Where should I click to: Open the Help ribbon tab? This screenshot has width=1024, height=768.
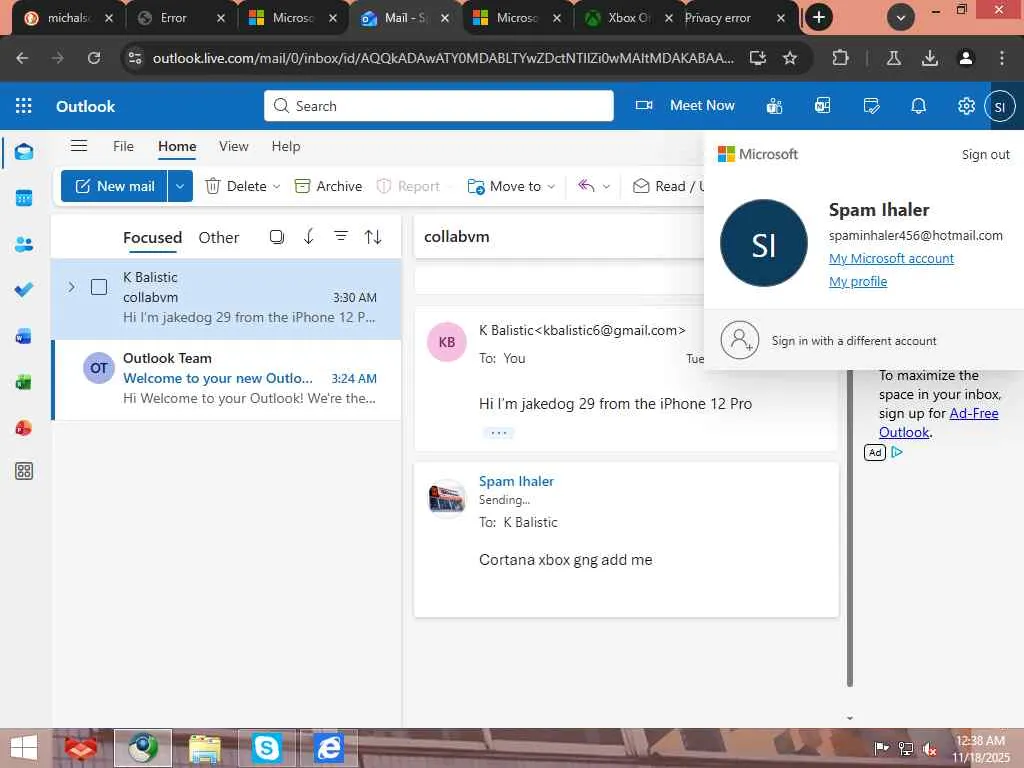point(286,146)
